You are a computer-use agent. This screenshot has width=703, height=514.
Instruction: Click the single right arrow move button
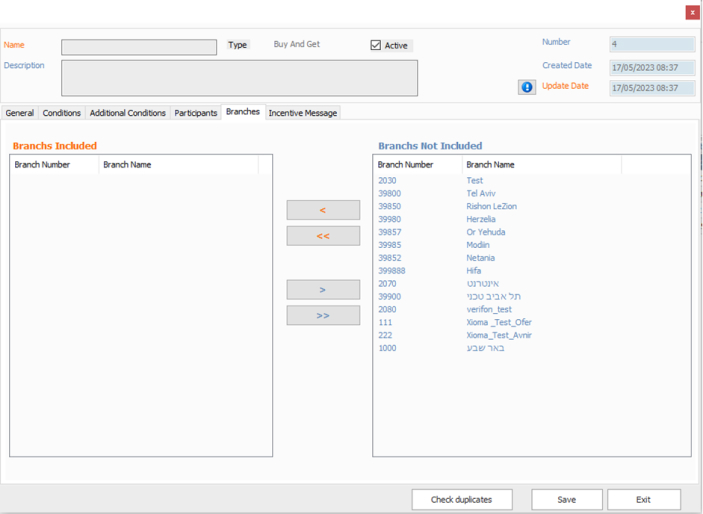point(323,290)
